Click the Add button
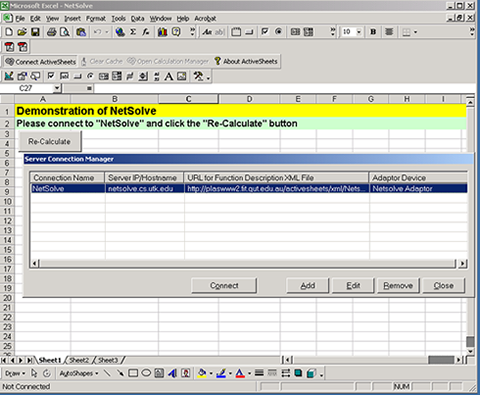The image size is (480, 395). pos(307,286)
